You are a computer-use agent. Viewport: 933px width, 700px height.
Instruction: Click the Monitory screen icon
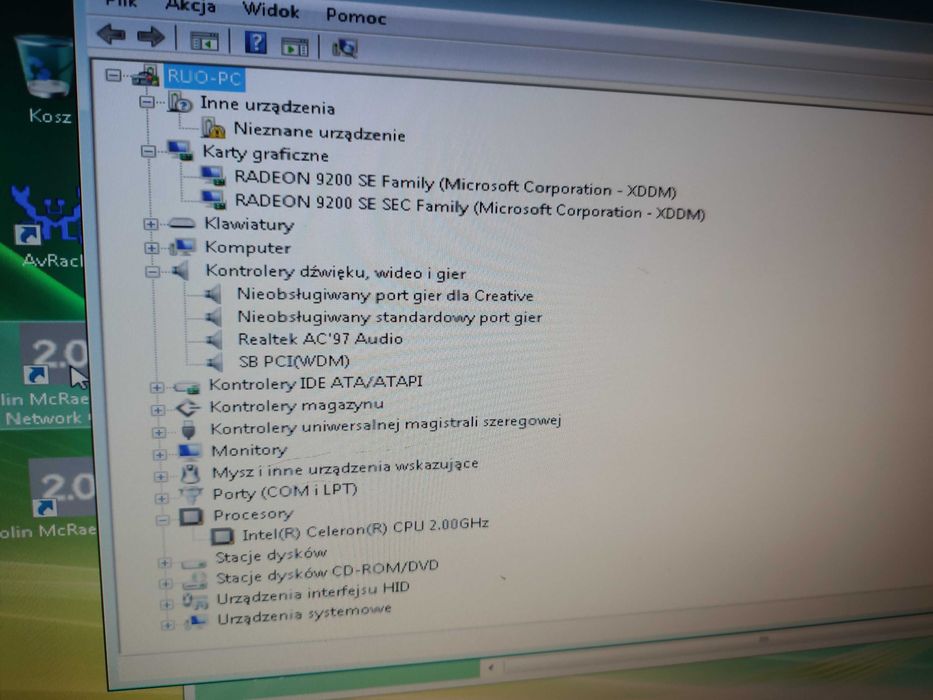(190, 451)
